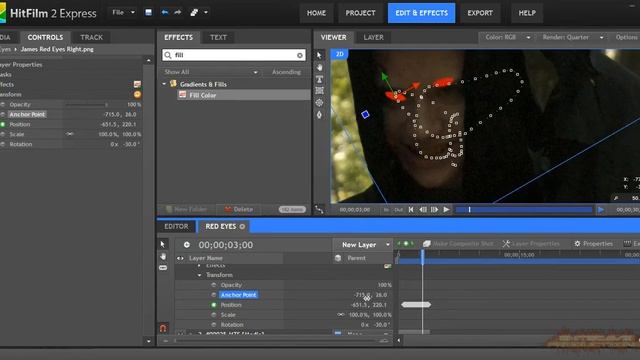The height and width of the screenshot is (360, 640).
Task: Close the RED EYES composite tab
Action: point(242,227)
